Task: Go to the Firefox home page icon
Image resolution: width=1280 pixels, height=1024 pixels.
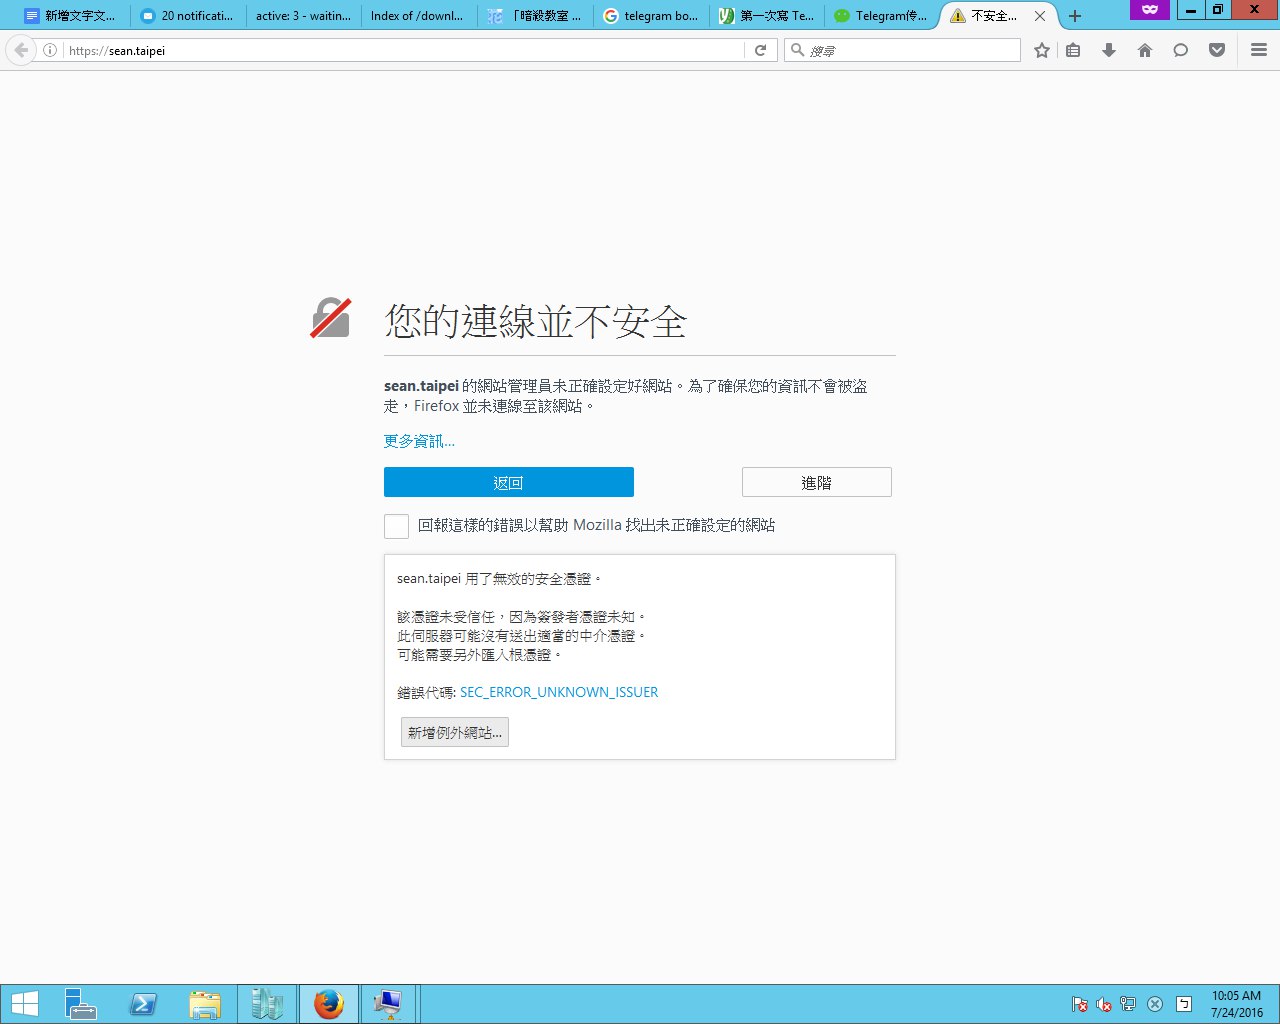Action: 1145,50
